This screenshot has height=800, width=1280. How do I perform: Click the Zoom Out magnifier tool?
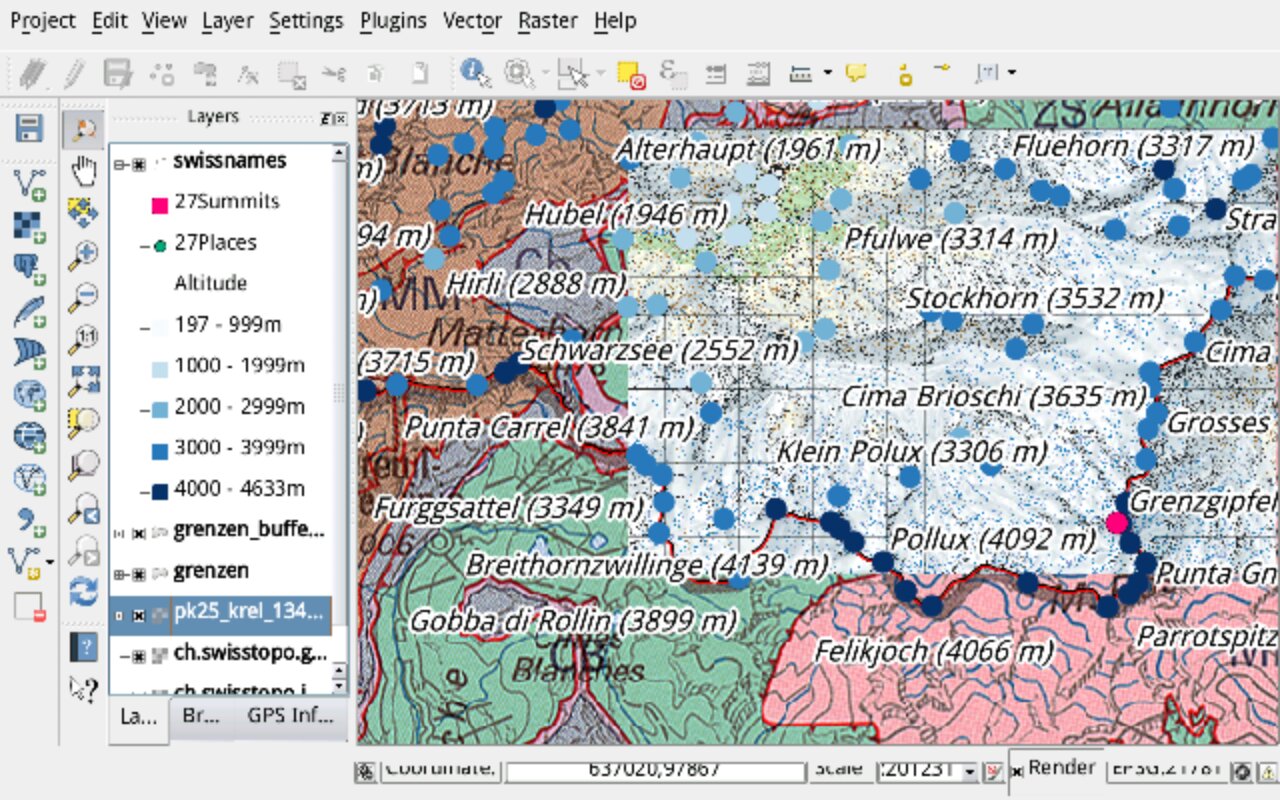84,296
